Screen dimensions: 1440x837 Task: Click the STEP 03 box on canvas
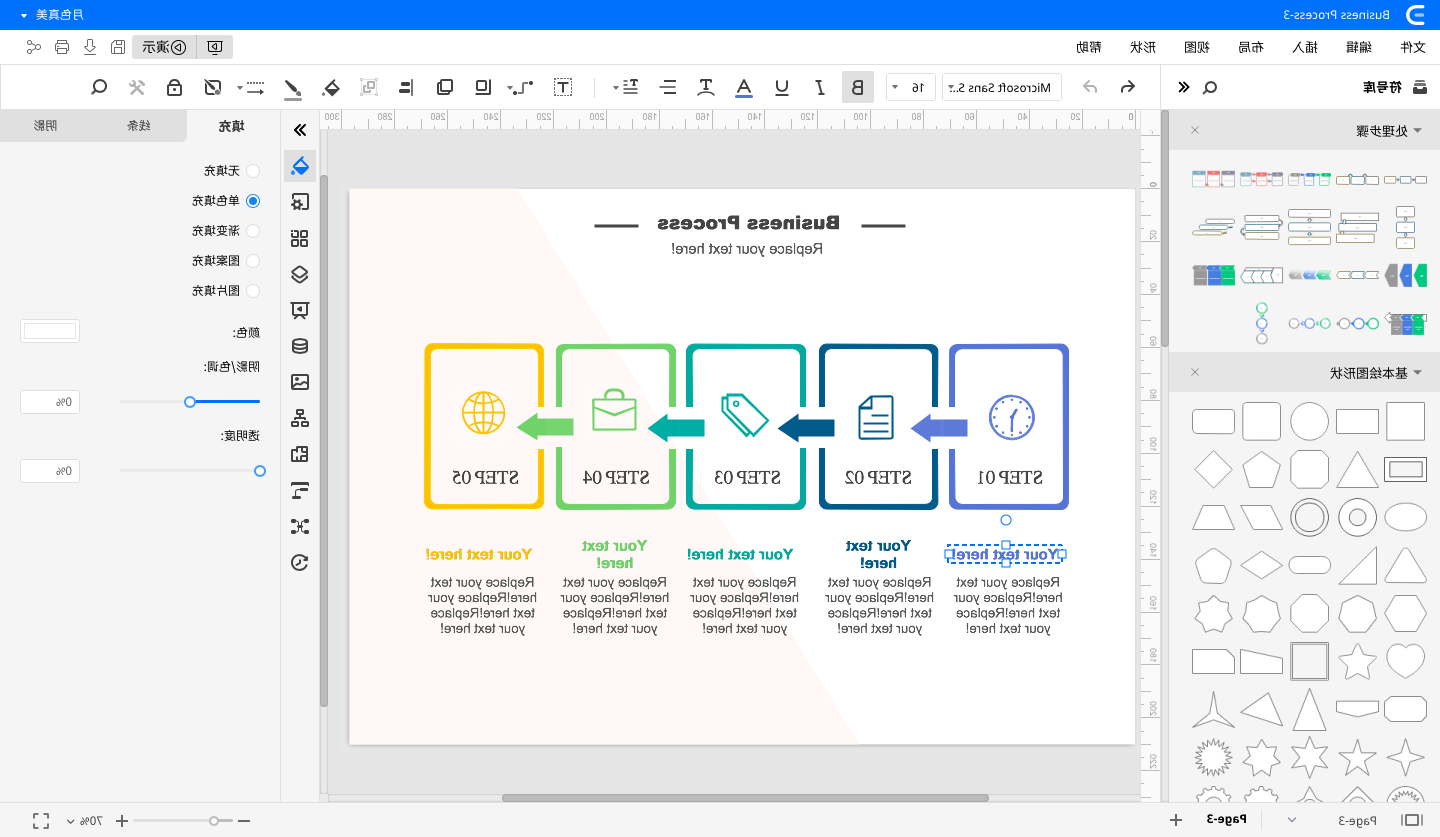click(746, 427)
